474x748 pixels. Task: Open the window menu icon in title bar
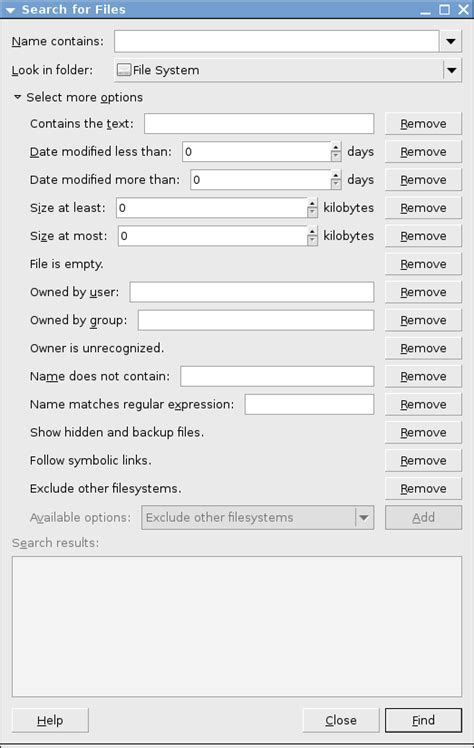(x=10, y=10)
